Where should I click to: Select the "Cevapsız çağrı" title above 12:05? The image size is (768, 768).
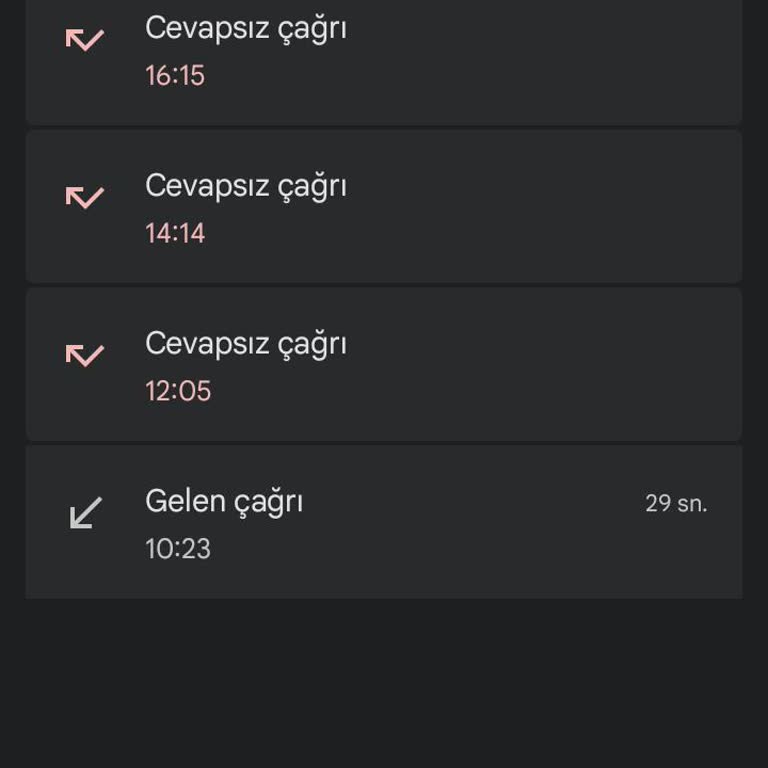click(245, 344)
